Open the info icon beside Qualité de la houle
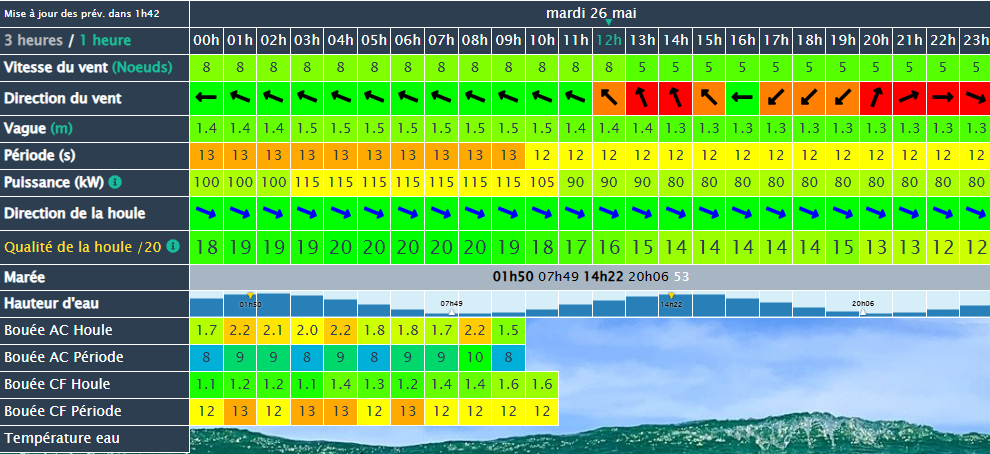The width and height of the screenshot is (990, 454). click(173, 246)
